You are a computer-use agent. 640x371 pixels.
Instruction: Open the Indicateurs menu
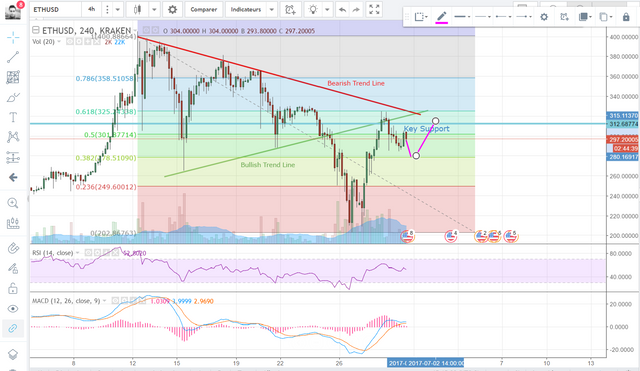pyautogui.click(x=246, y=9)
